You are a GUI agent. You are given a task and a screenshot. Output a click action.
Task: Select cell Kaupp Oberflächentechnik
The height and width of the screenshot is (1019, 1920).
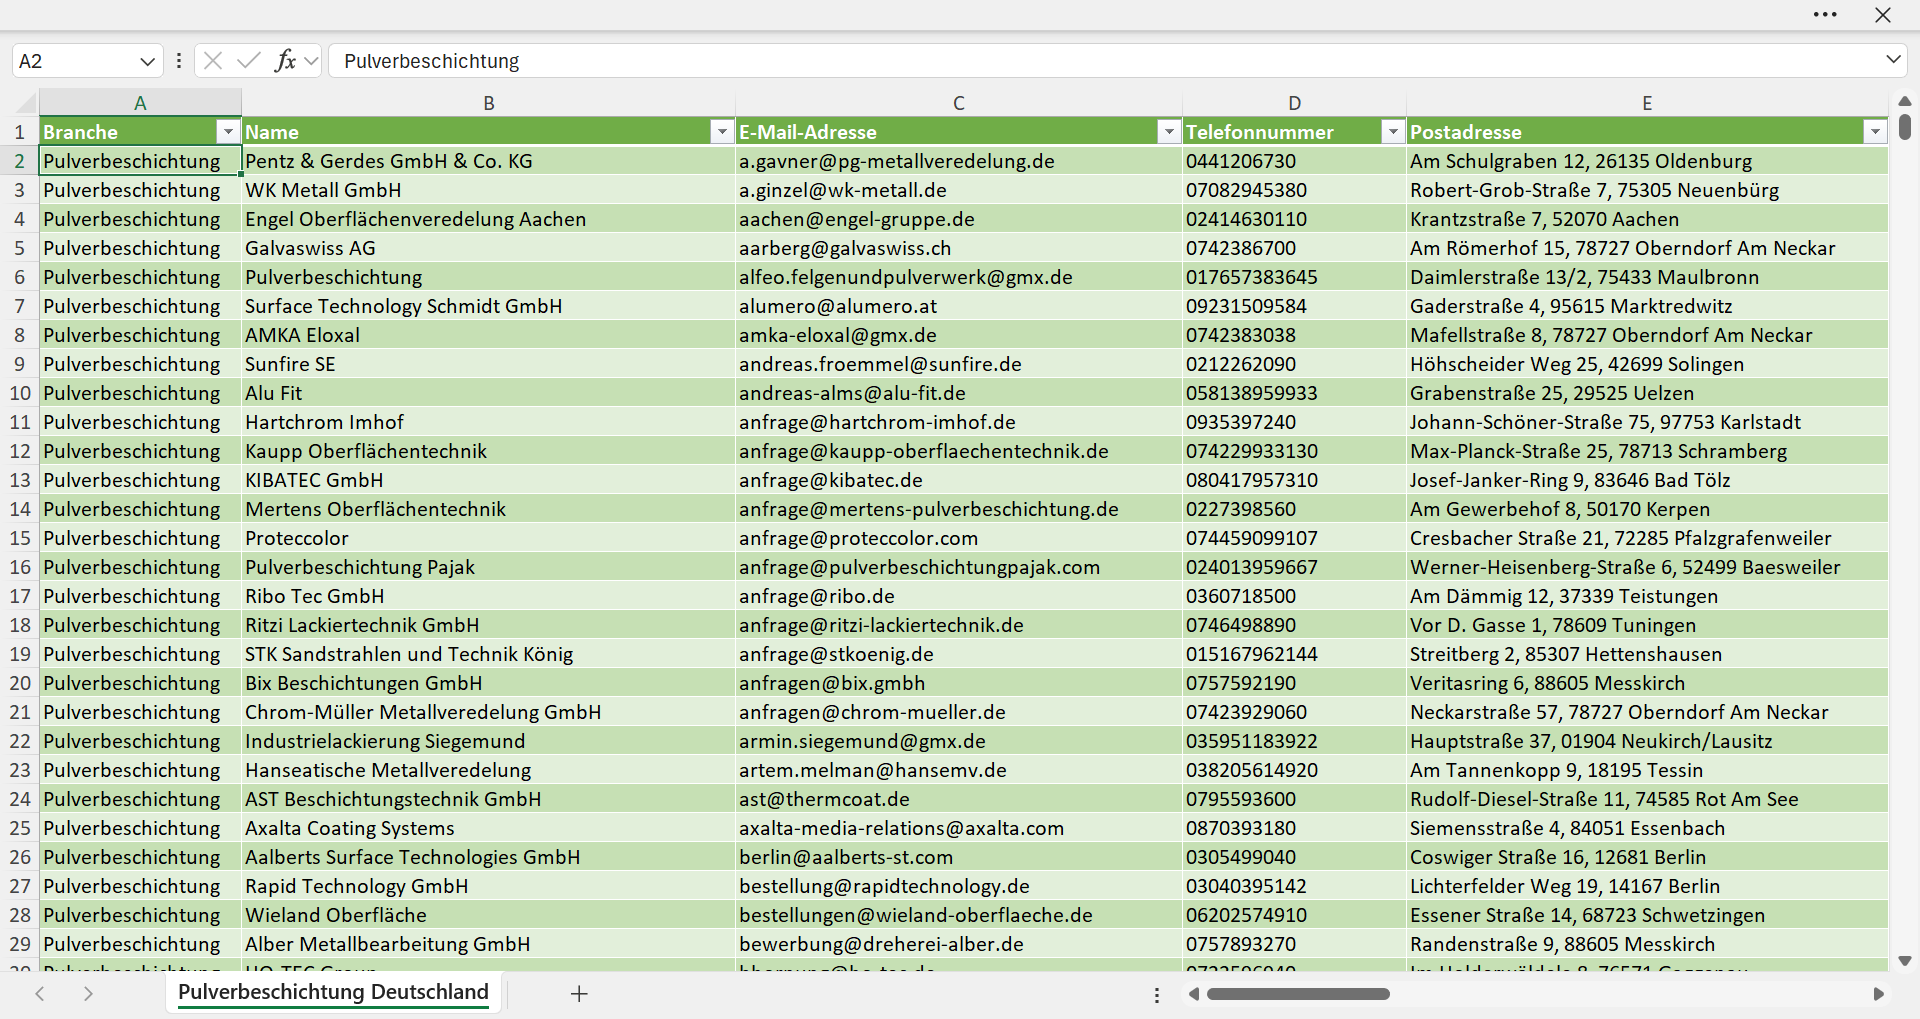coord(488,451)
